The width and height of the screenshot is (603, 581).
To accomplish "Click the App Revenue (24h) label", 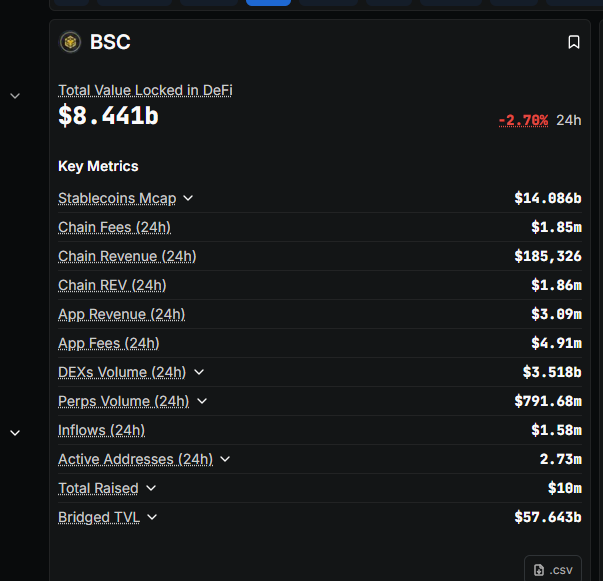I will click(121, 314).
